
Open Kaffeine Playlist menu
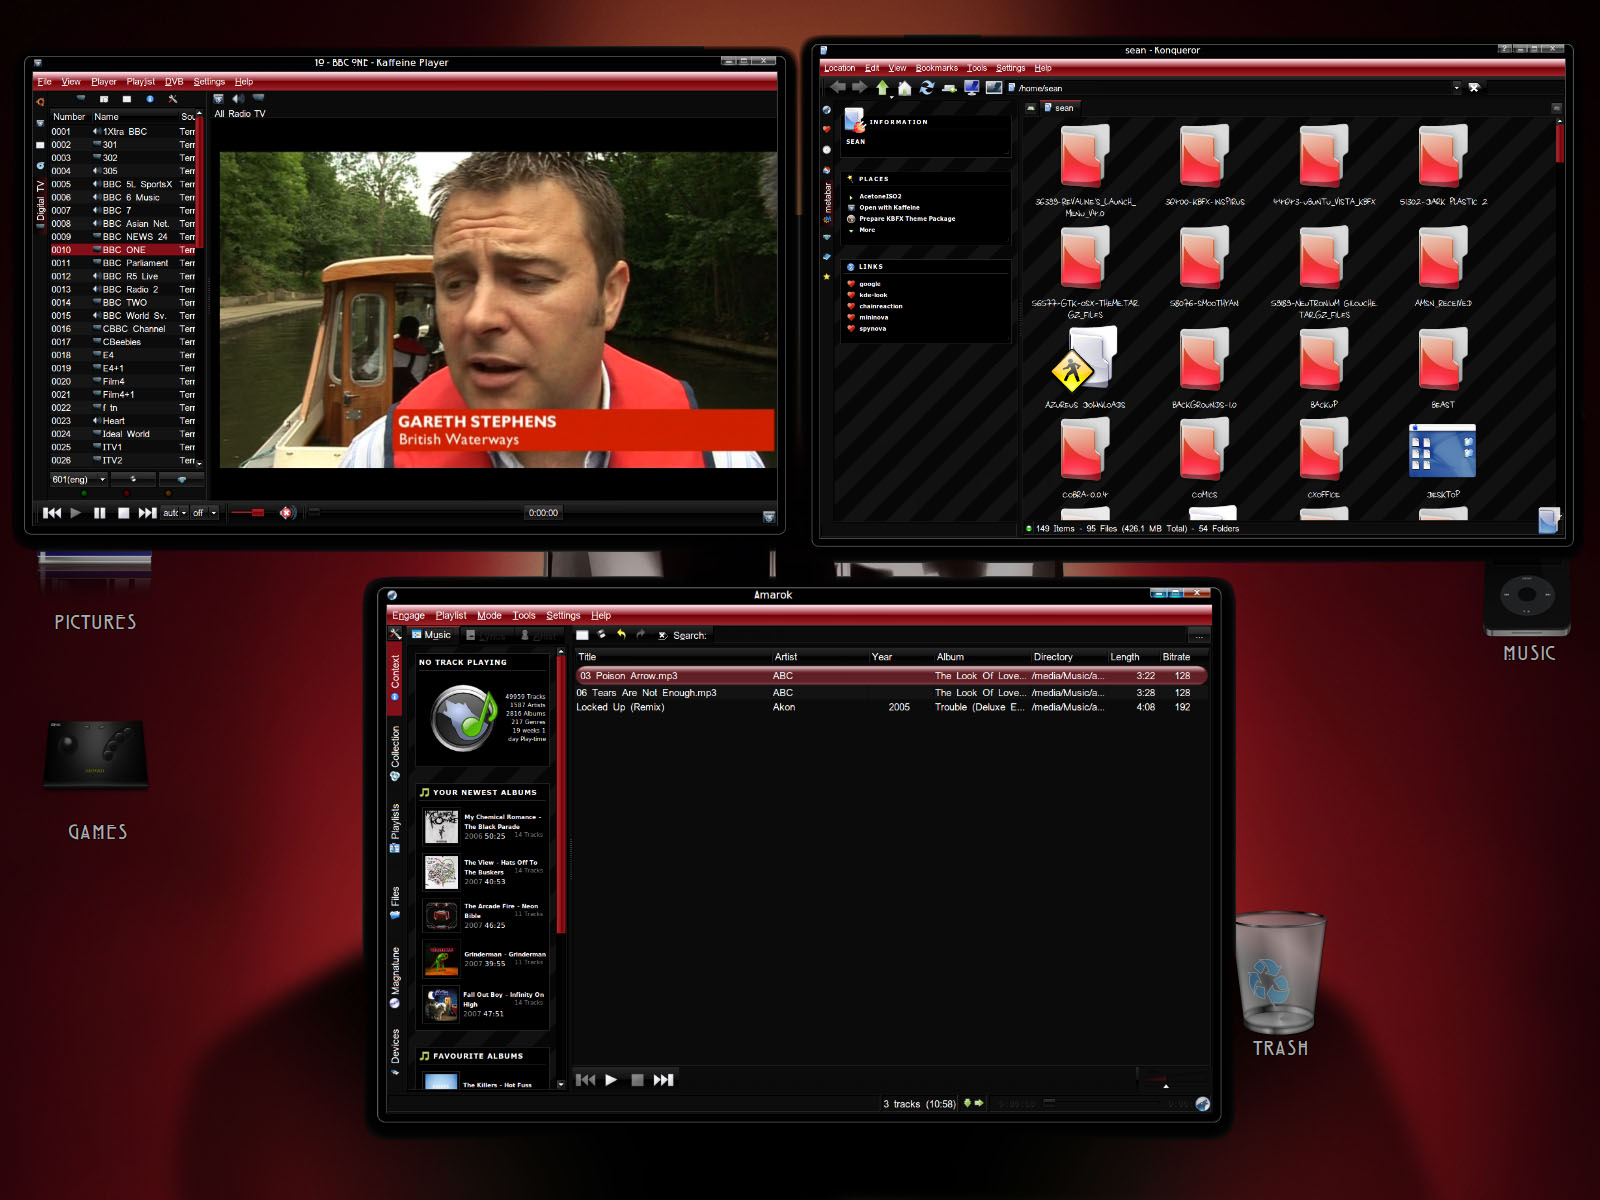(140, 82)
